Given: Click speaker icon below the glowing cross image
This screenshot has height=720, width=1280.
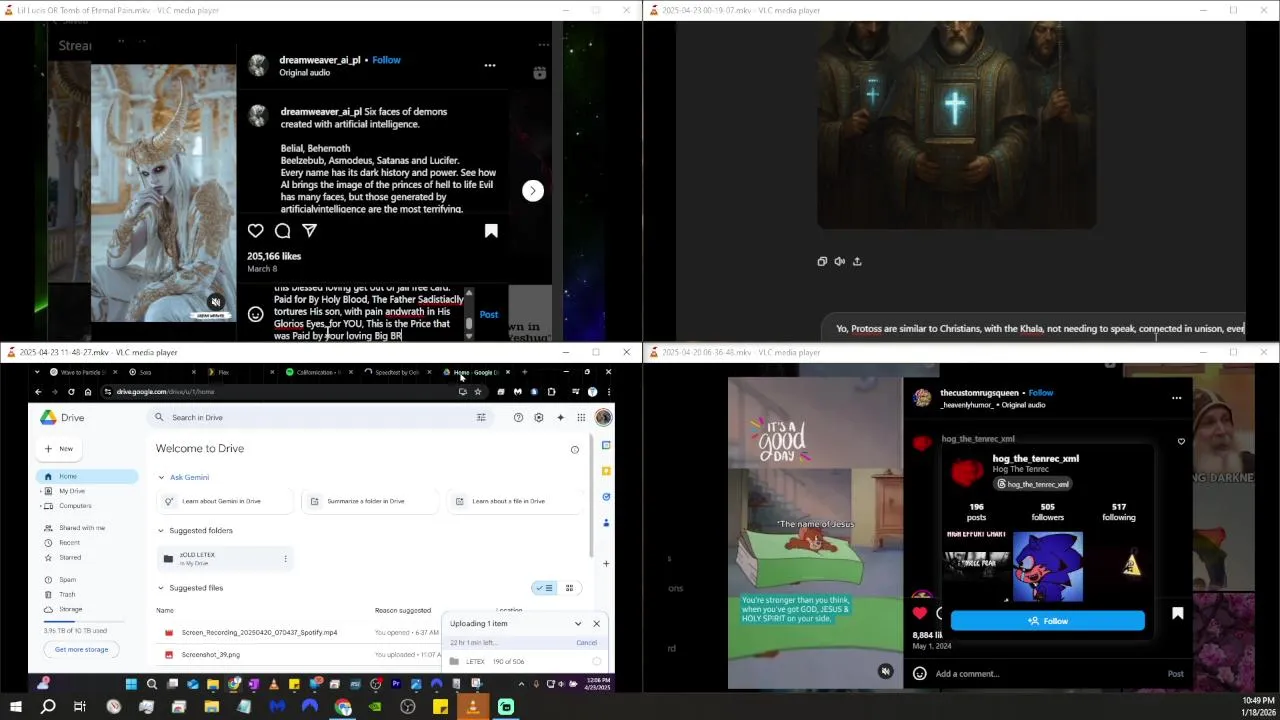Looking at the screenshot, I should [839, 261].
